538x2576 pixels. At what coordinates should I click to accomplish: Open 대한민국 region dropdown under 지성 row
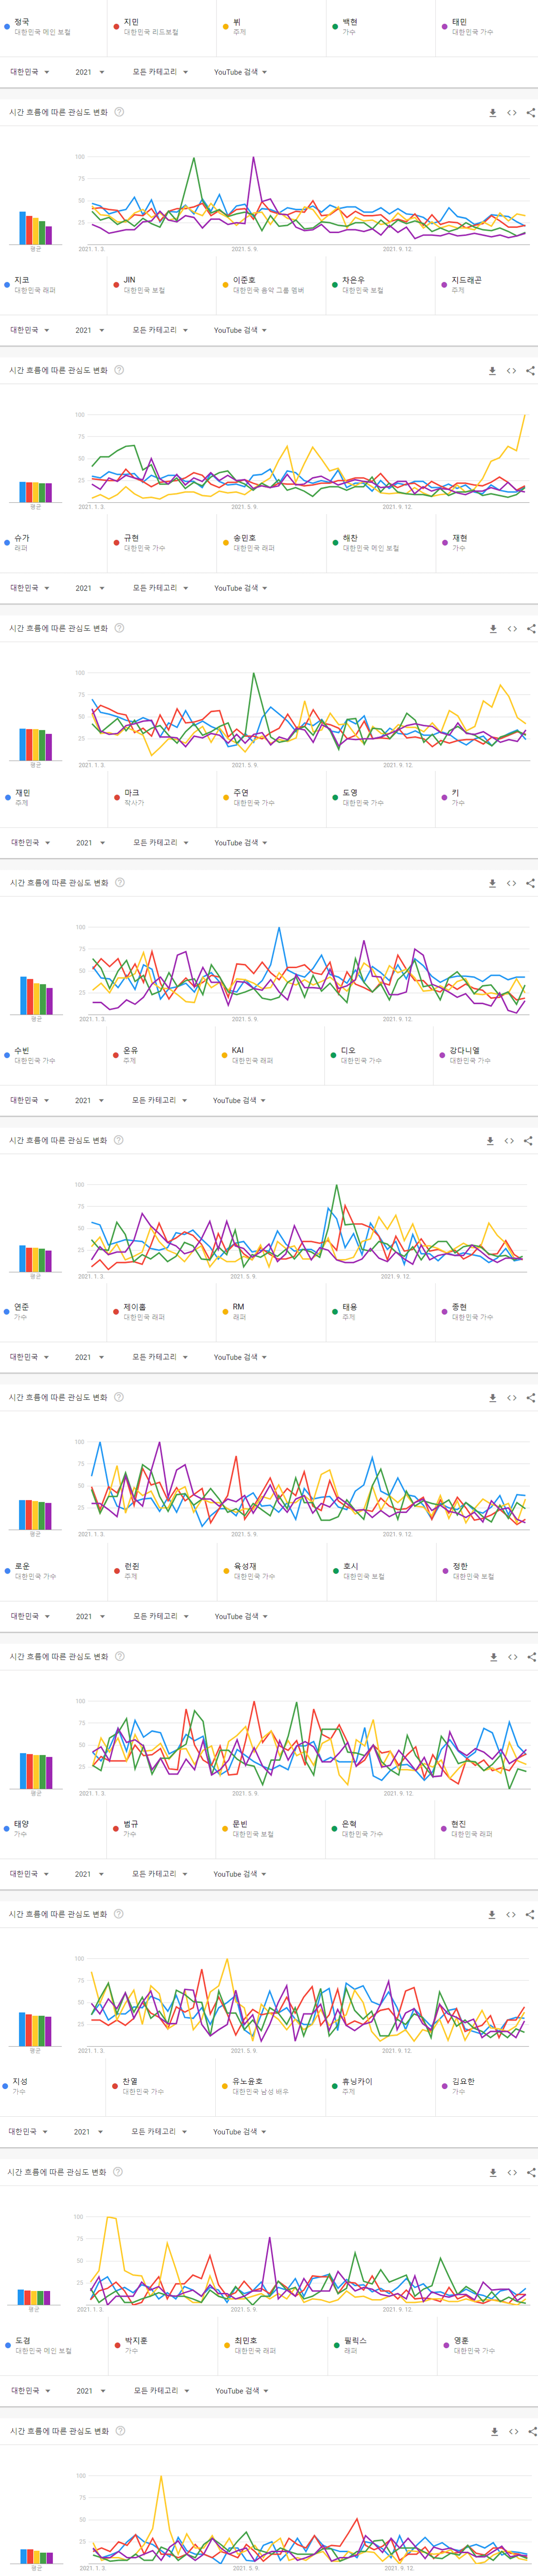click(27, 2132)
